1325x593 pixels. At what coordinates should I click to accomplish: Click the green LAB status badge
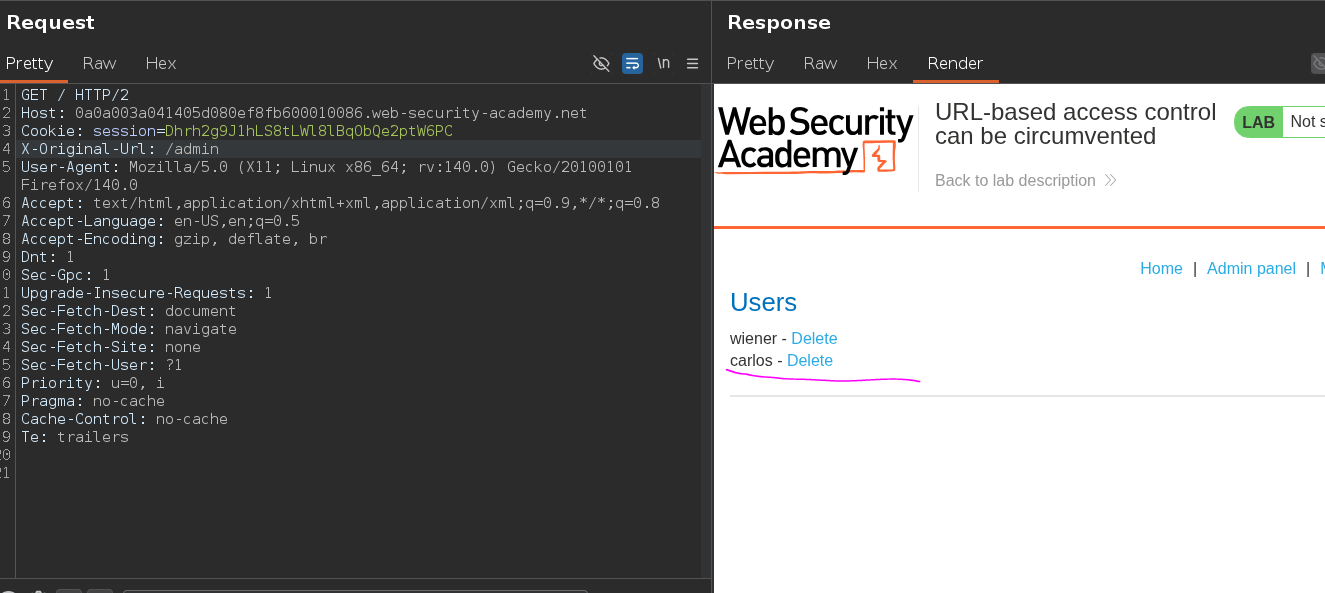tap(1258, 122)
